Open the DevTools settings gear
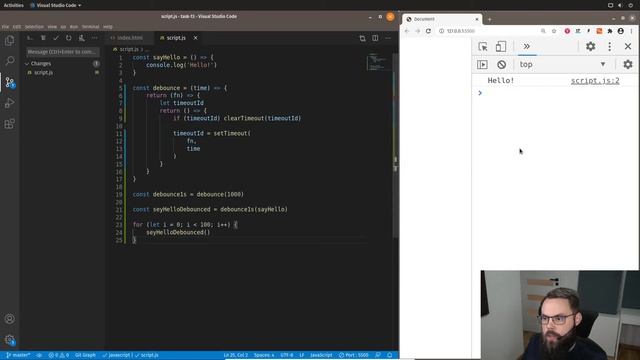 [x=591, y=47]
